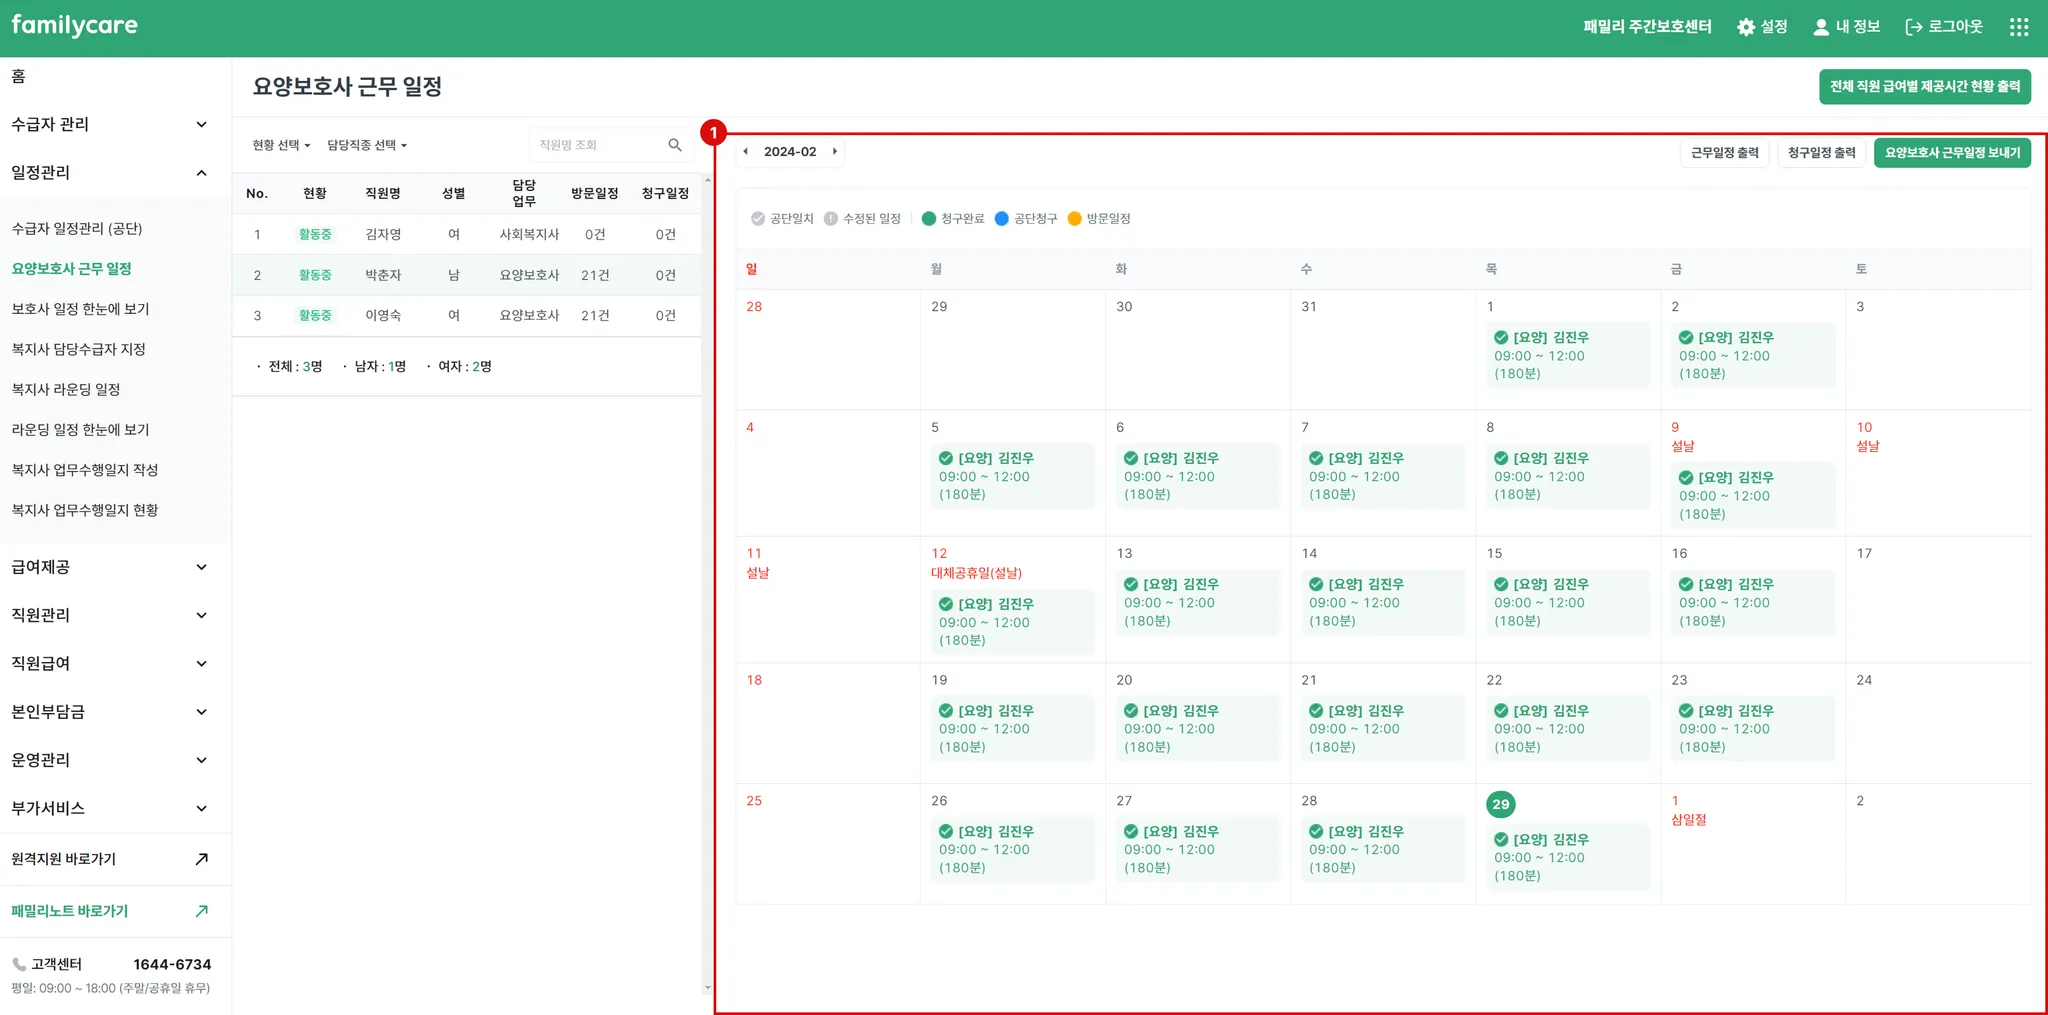Open 수급자 일정관리 (공단) menu item
This screenshot has height=1015, width=2048.
(77, 229)
